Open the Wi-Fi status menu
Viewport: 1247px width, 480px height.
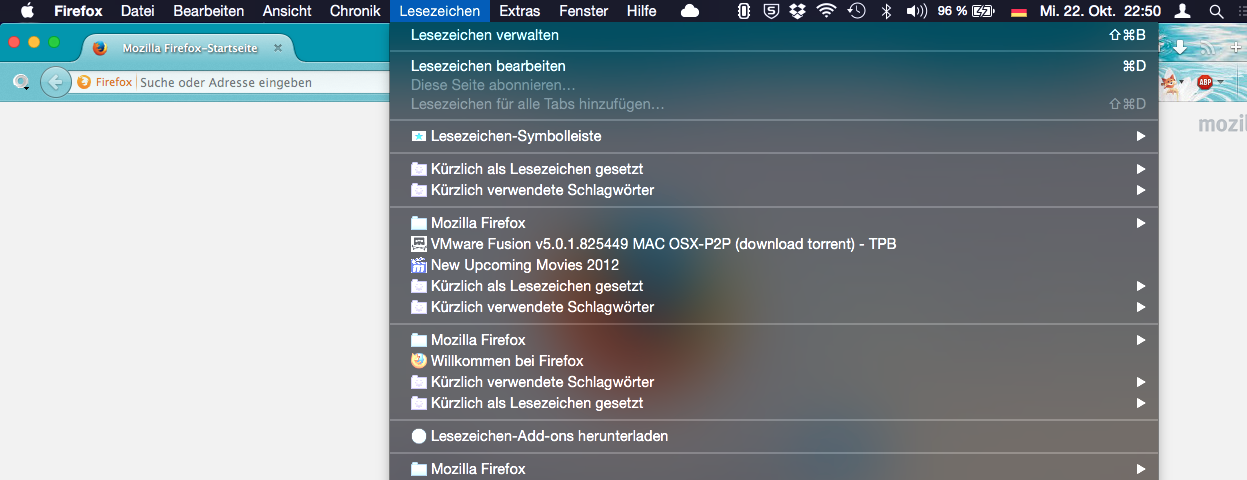tap(826, 11)
